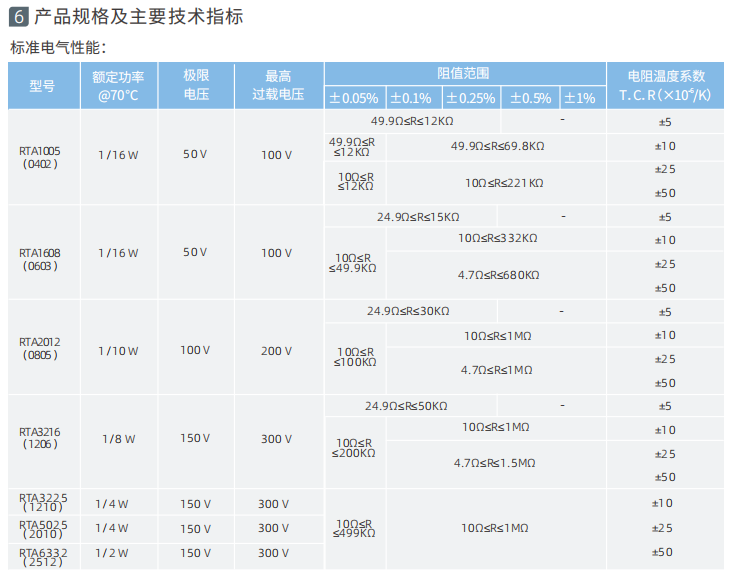734x586 pixels.
Task: Click the 1/10 W rated power cell
Action: 118,351
